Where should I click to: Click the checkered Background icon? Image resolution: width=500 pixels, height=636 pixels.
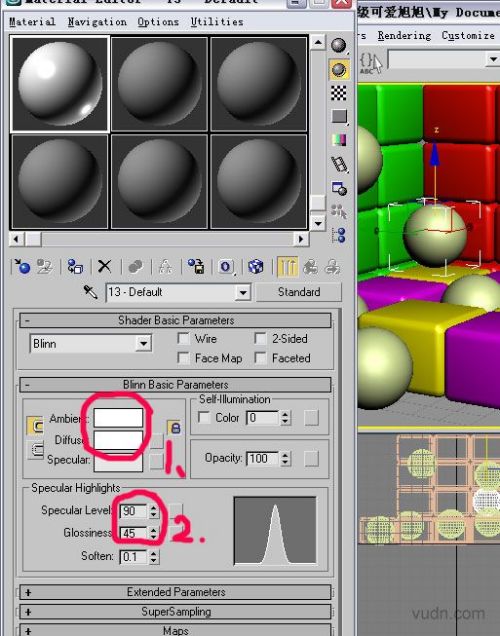339,93
